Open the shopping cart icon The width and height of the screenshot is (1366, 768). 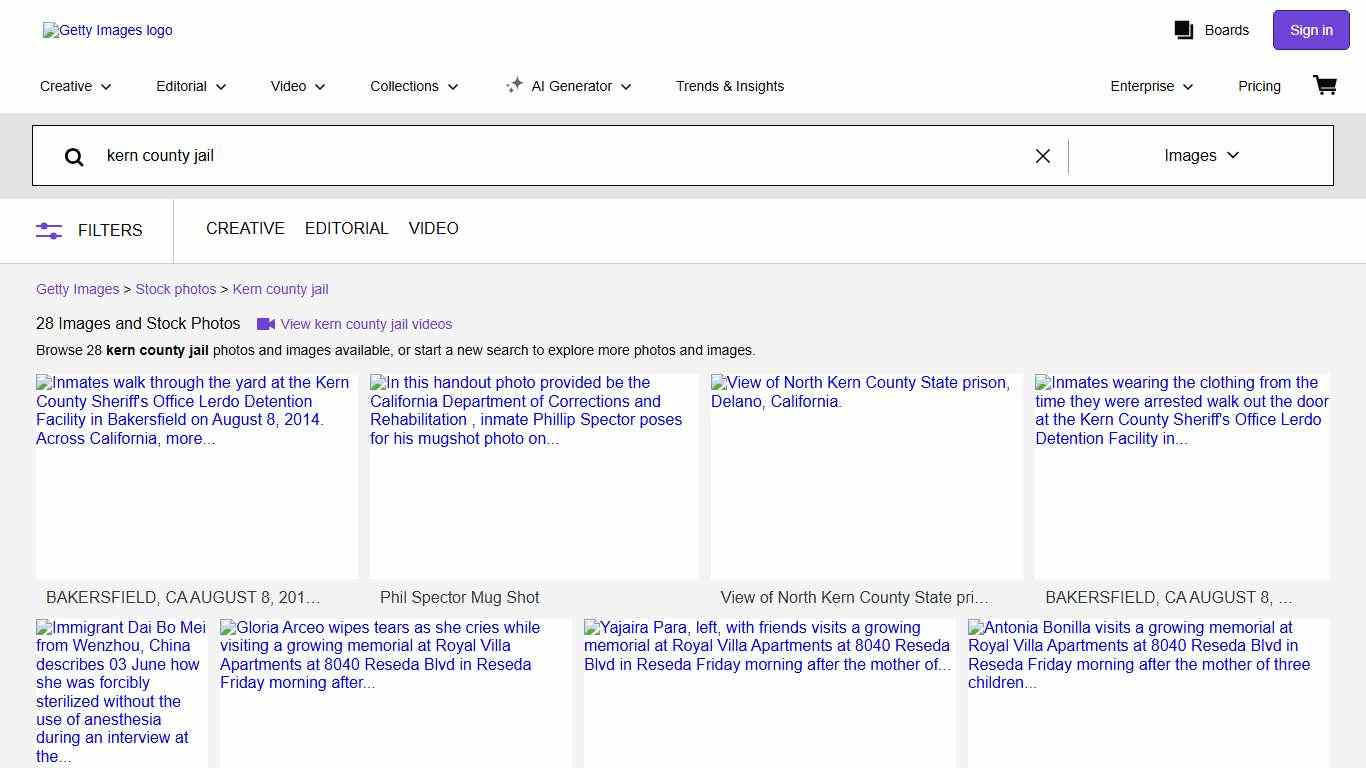pyautogui.click(x=1324, y=86)
